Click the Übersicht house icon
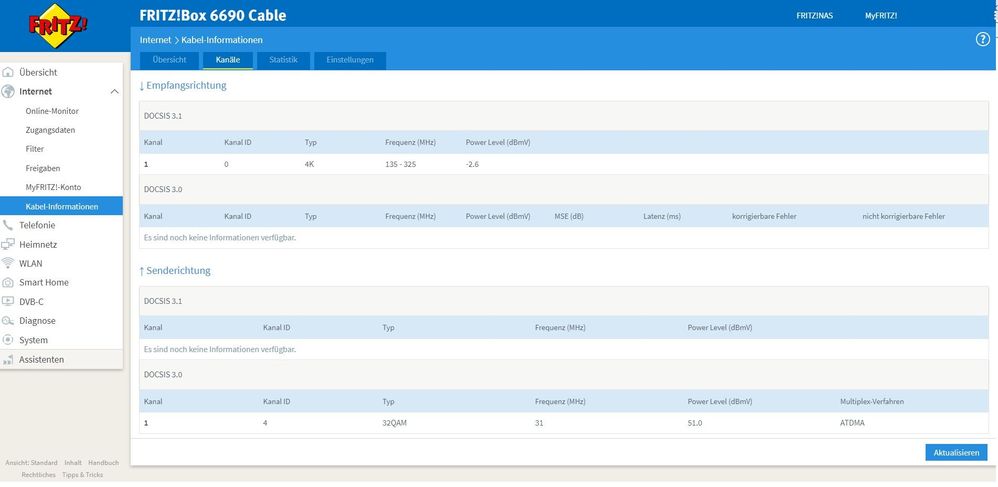Image resolution: width=998 pixels, height=487 pixels. 8,73
